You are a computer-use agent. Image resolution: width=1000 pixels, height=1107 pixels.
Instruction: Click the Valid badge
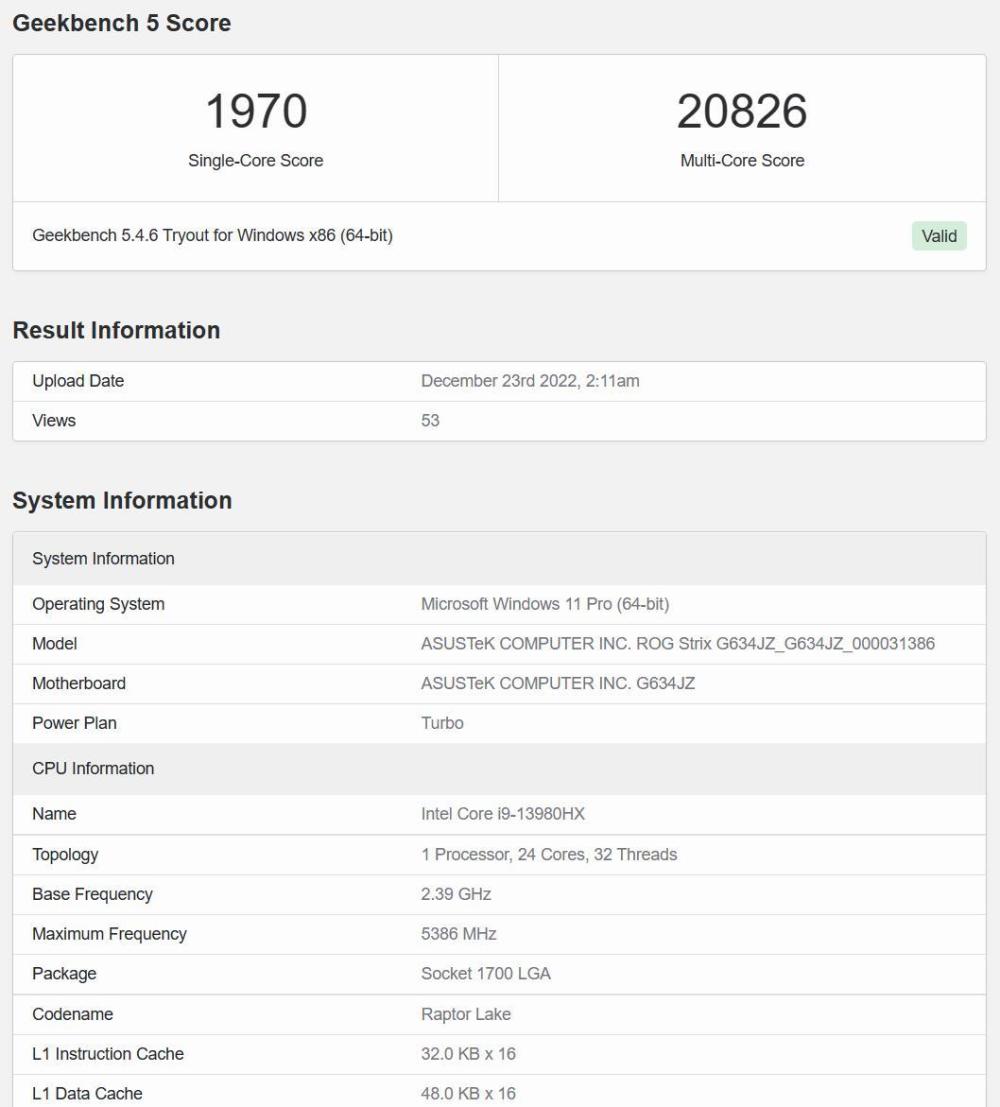[x=939, y=236]
